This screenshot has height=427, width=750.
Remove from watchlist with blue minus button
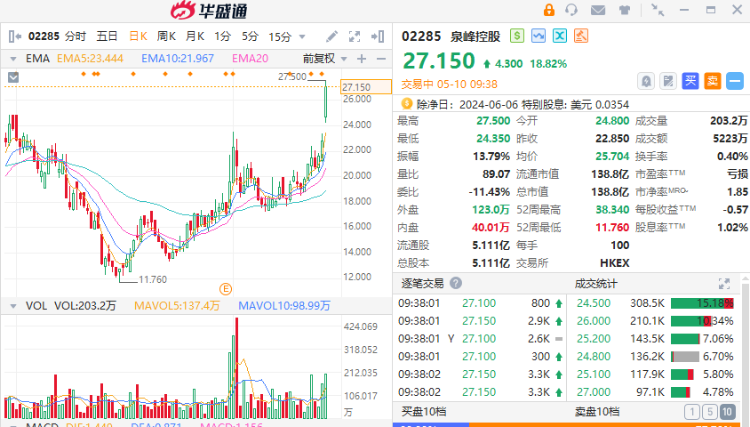click(735, 81)
